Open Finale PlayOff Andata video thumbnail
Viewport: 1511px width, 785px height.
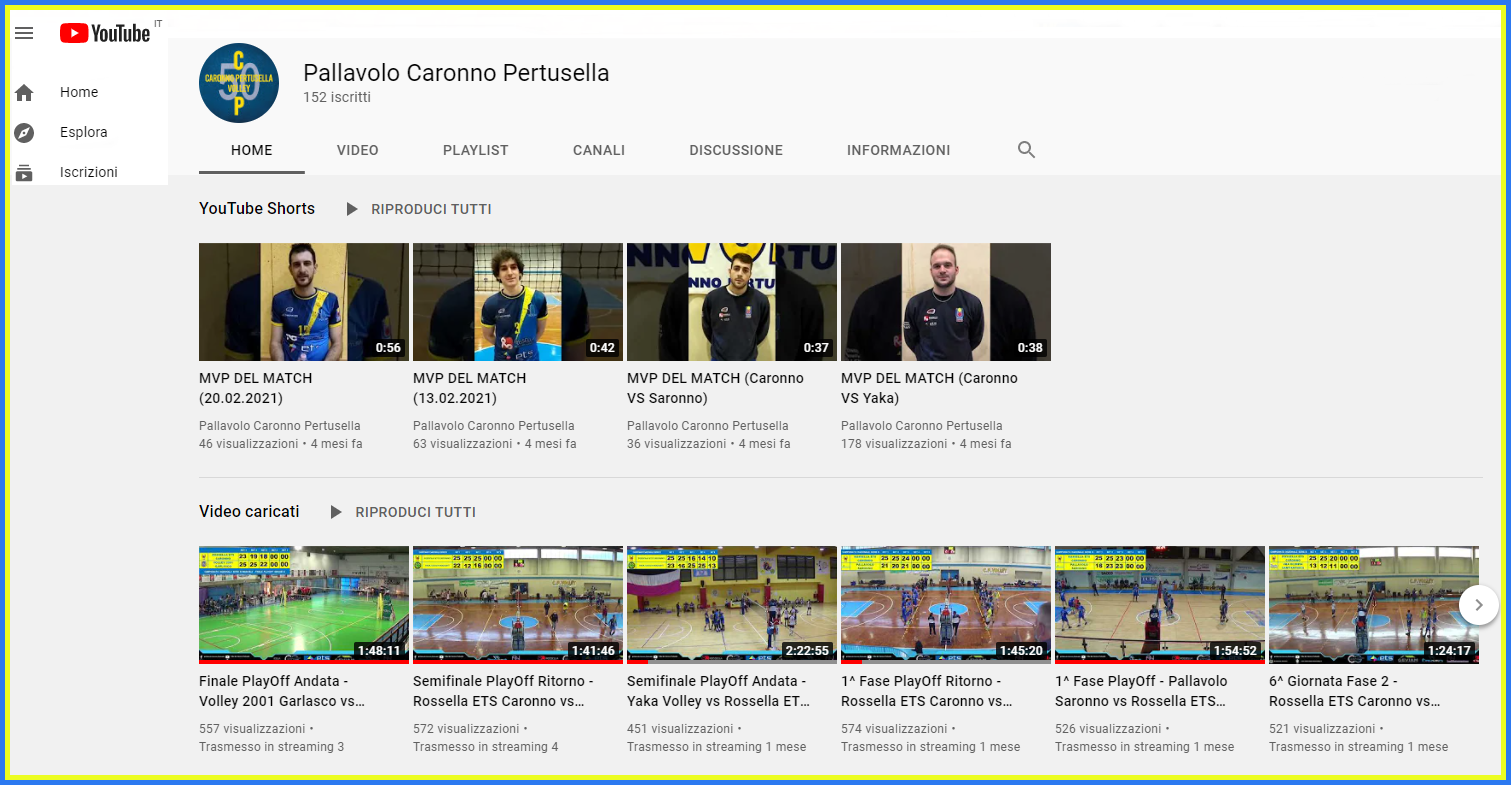[304, 605]
